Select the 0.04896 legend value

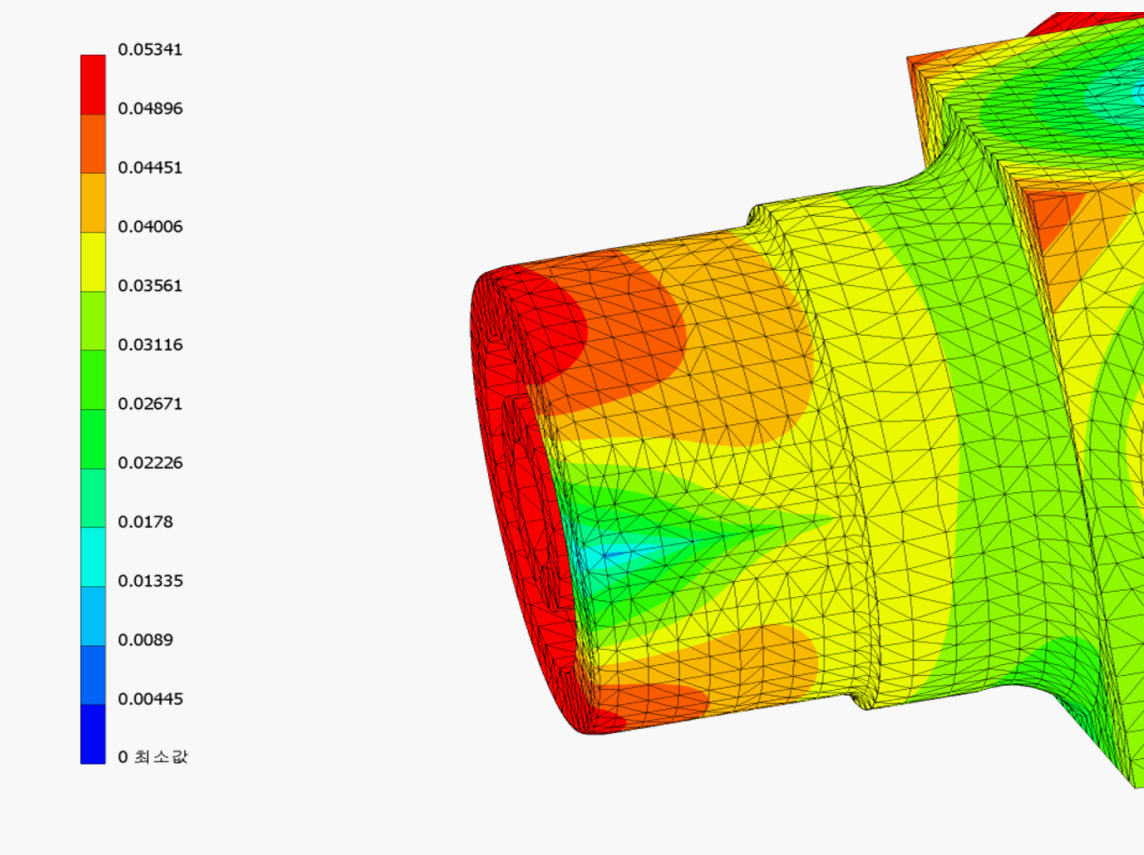click(150, 108)
